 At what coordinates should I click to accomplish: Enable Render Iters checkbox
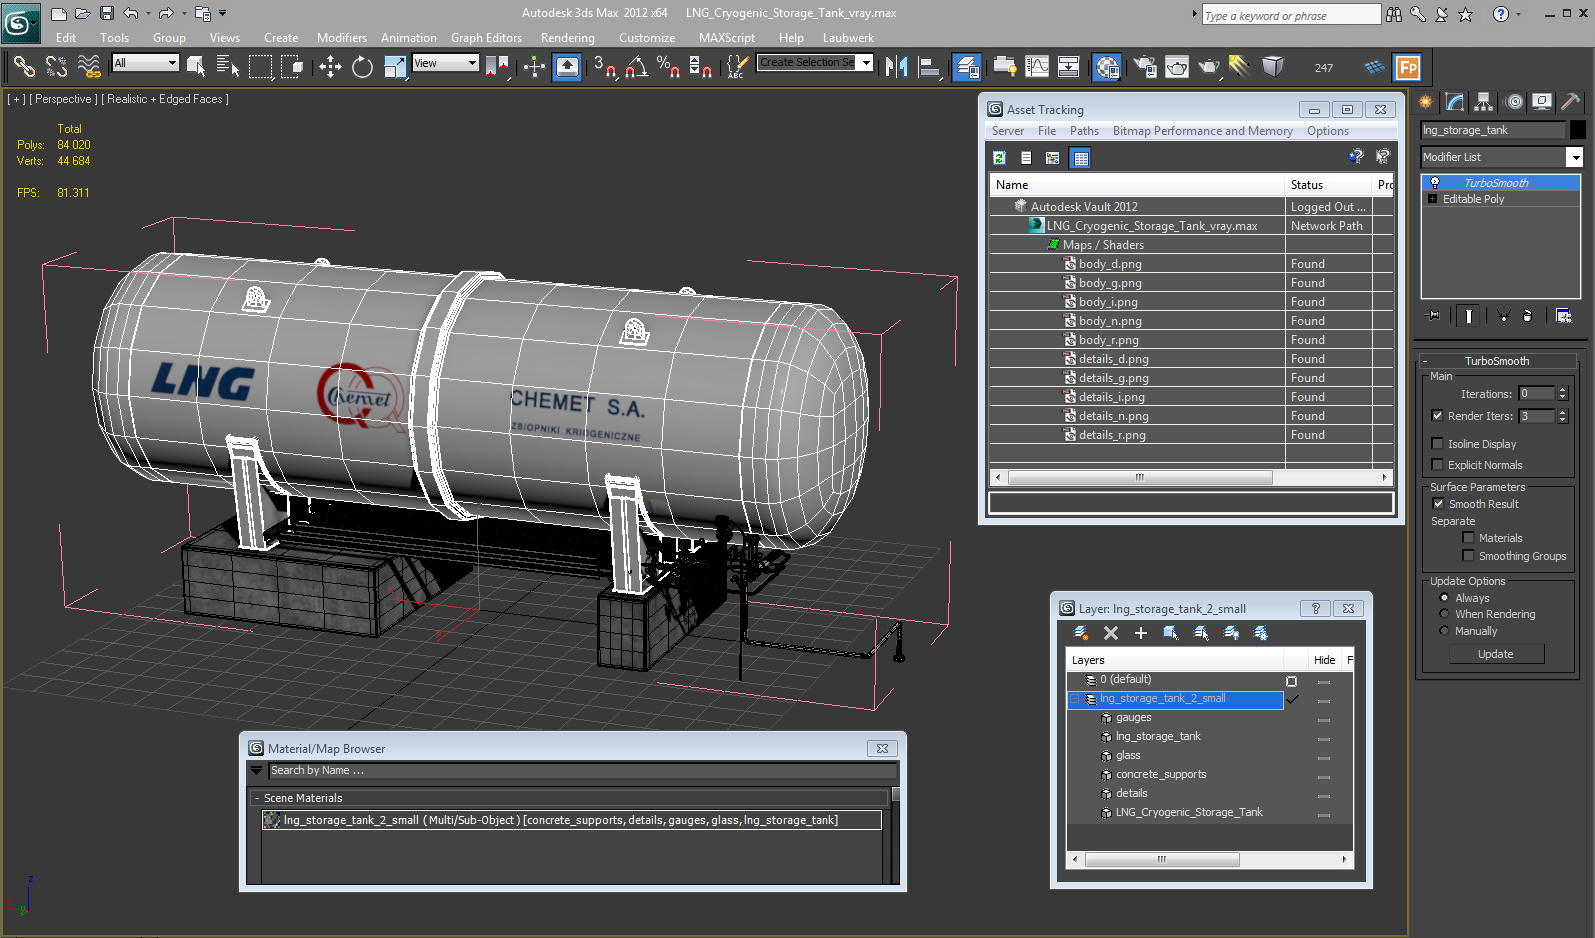click(x=1437, y=416)
